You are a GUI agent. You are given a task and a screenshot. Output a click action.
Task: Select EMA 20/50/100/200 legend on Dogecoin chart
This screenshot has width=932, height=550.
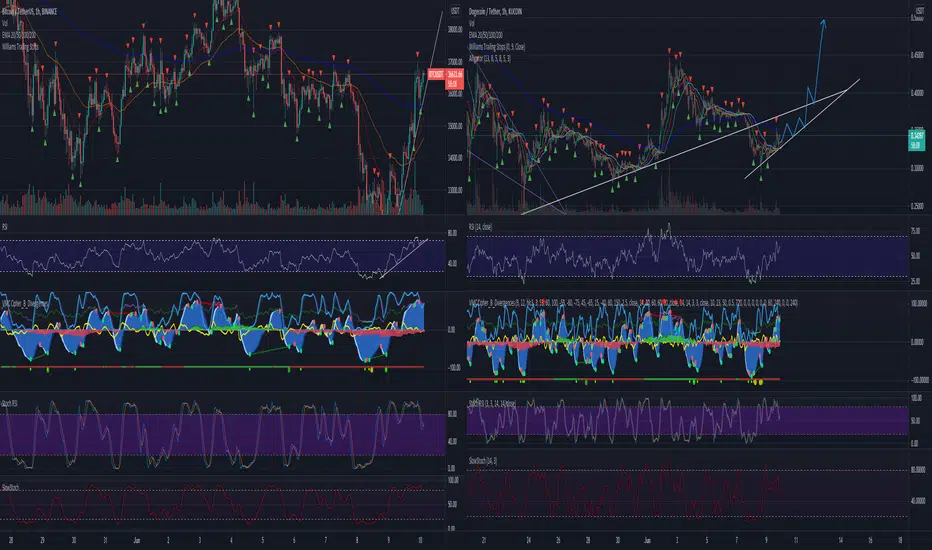[486, 35]
